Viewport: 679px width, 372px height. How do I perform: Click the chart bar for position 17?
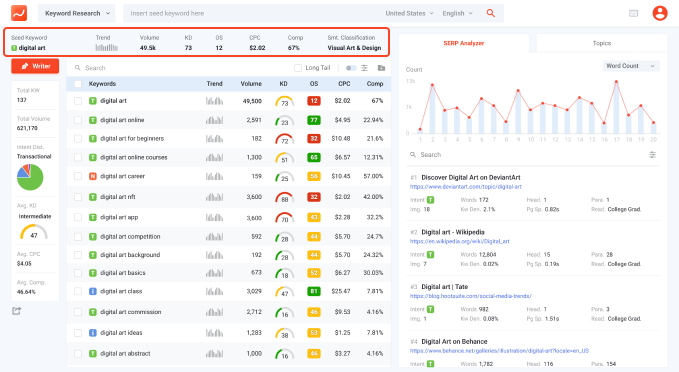click(x=616, y=107)
